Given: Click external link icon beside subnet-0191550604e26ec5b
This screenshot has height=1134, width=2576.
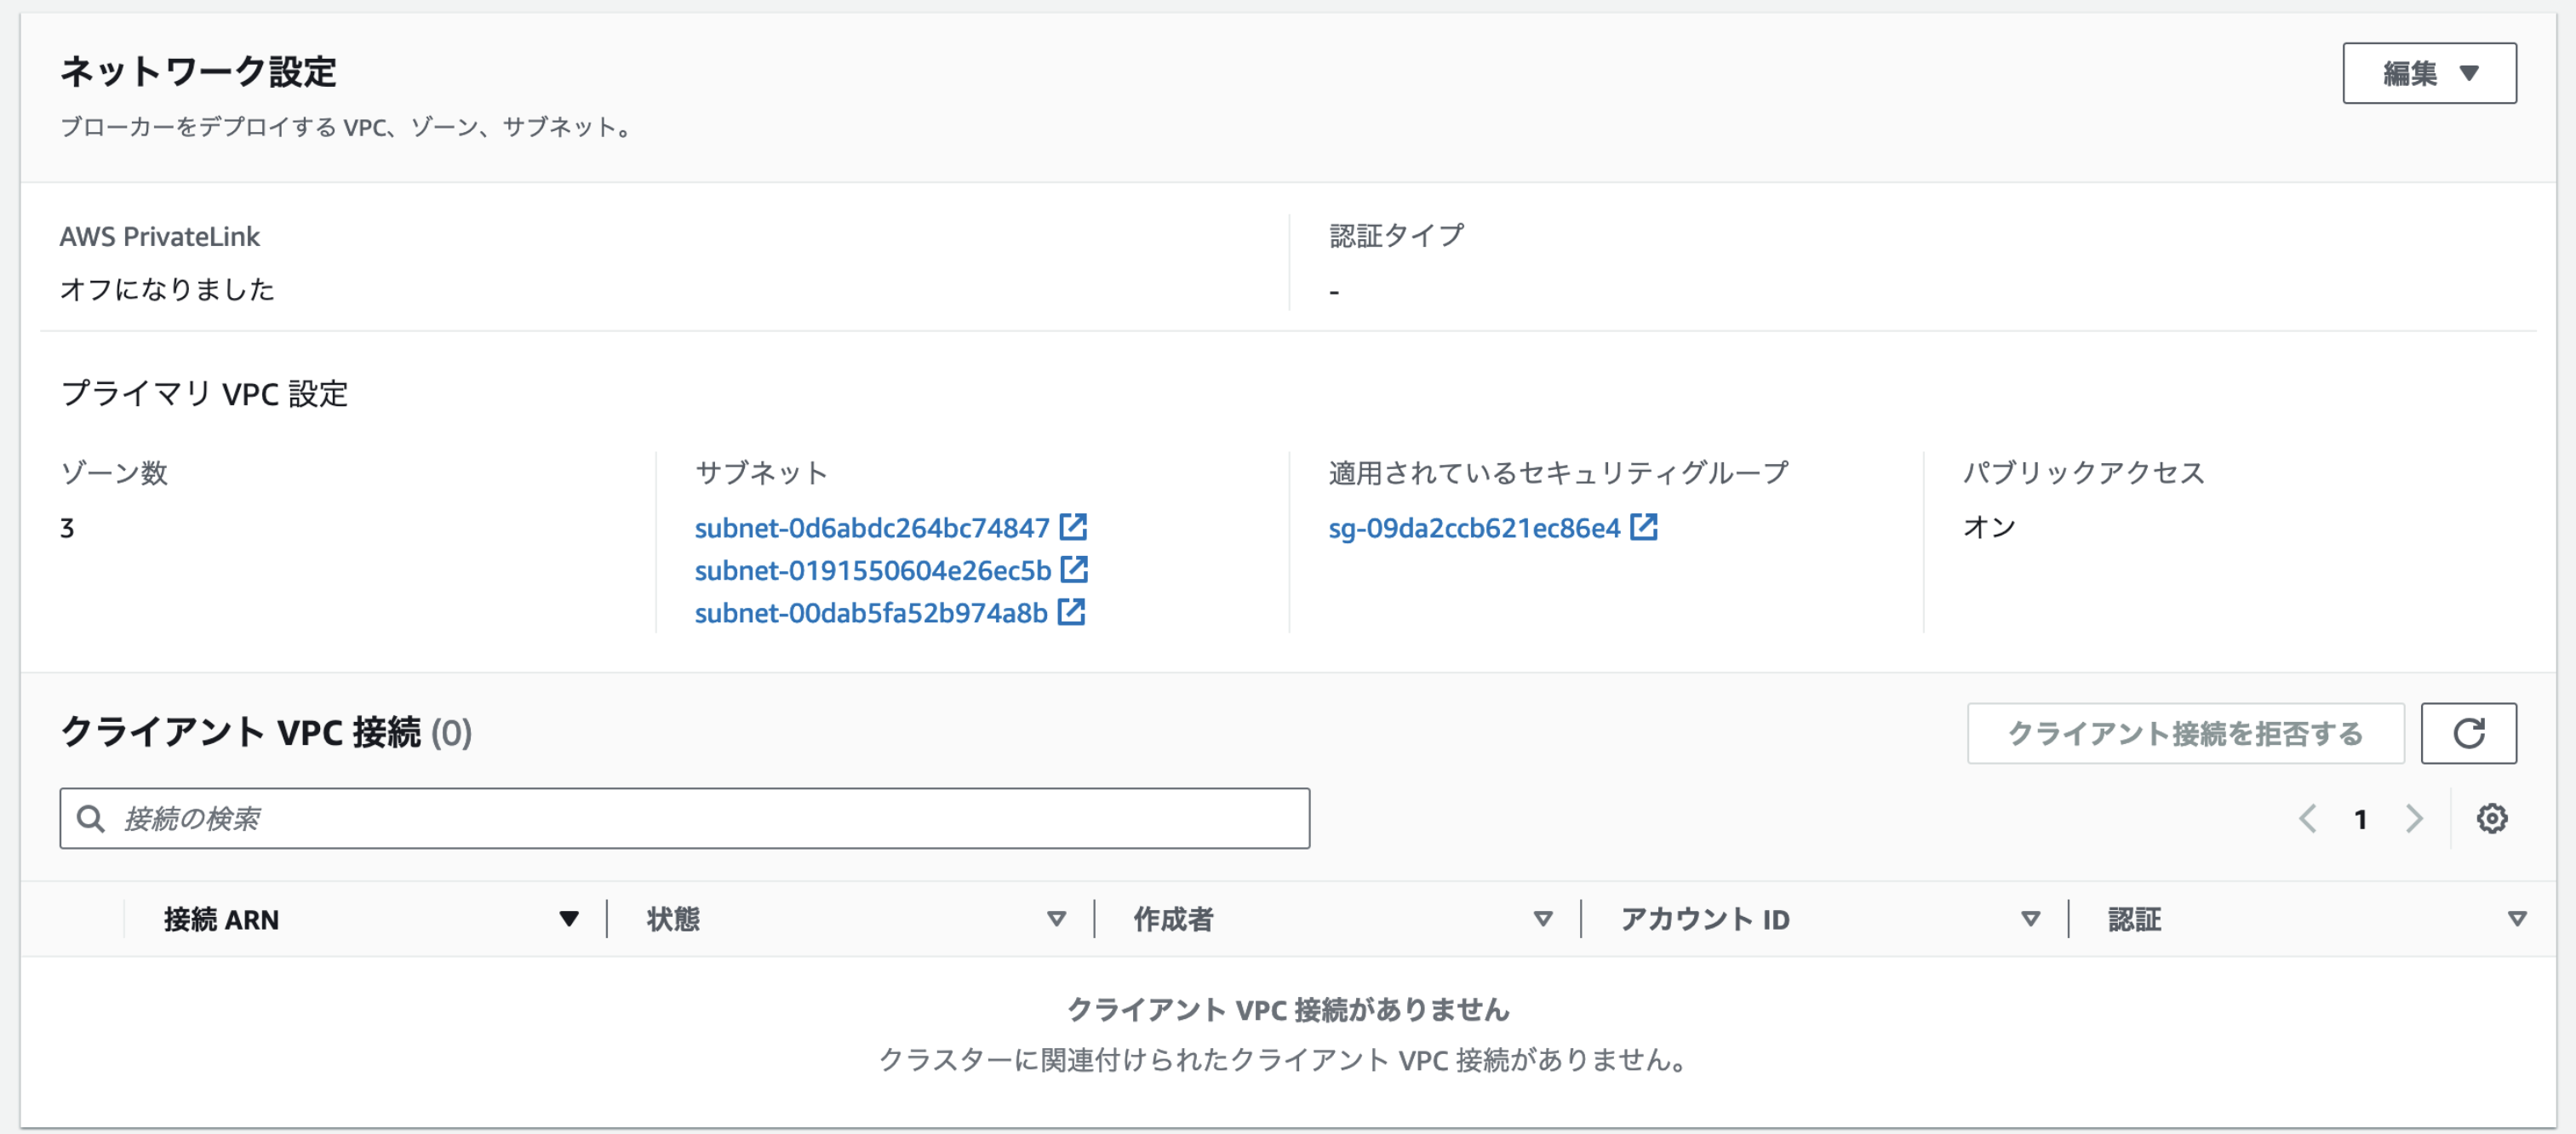Looking at the screenshot, I should point(1074,569).
